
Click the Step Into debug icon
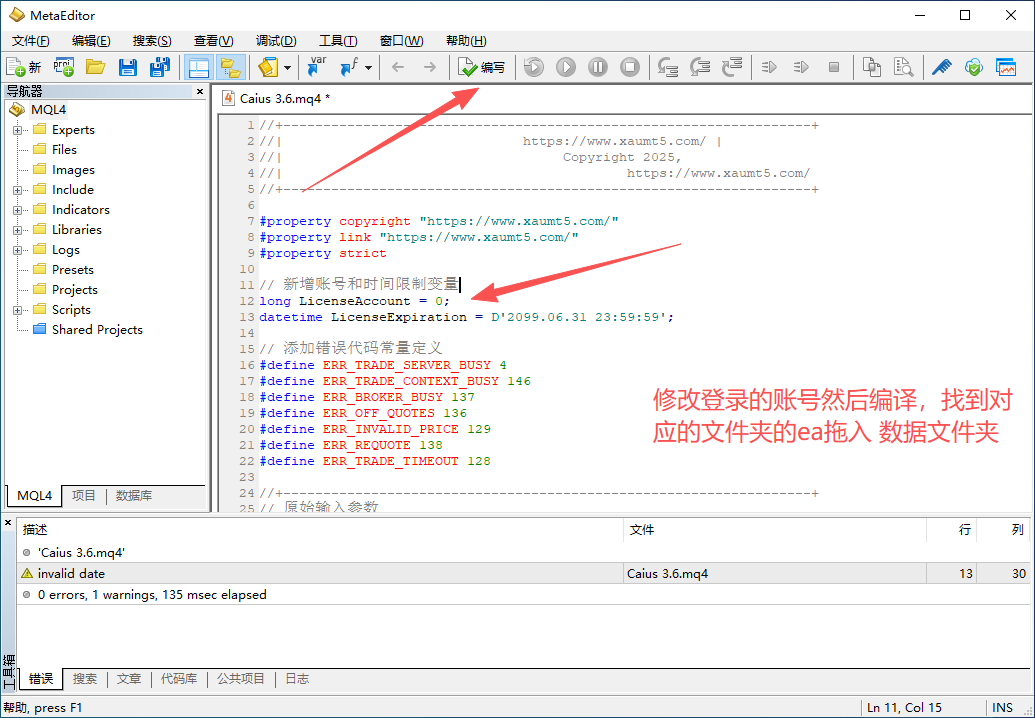(x=668, y=67)
